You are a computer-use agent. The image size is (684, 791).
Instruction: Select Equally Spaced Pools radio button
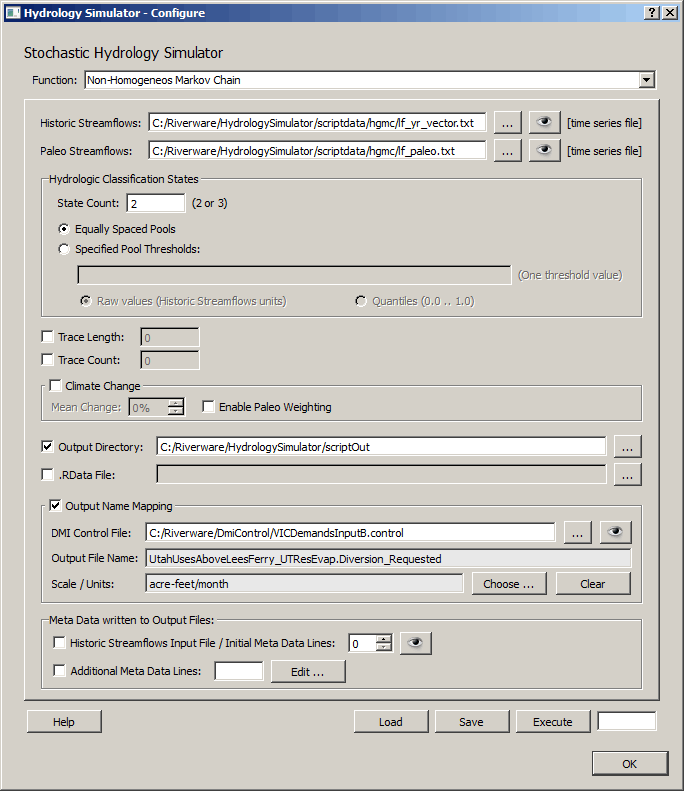click(x=64, y=229)
